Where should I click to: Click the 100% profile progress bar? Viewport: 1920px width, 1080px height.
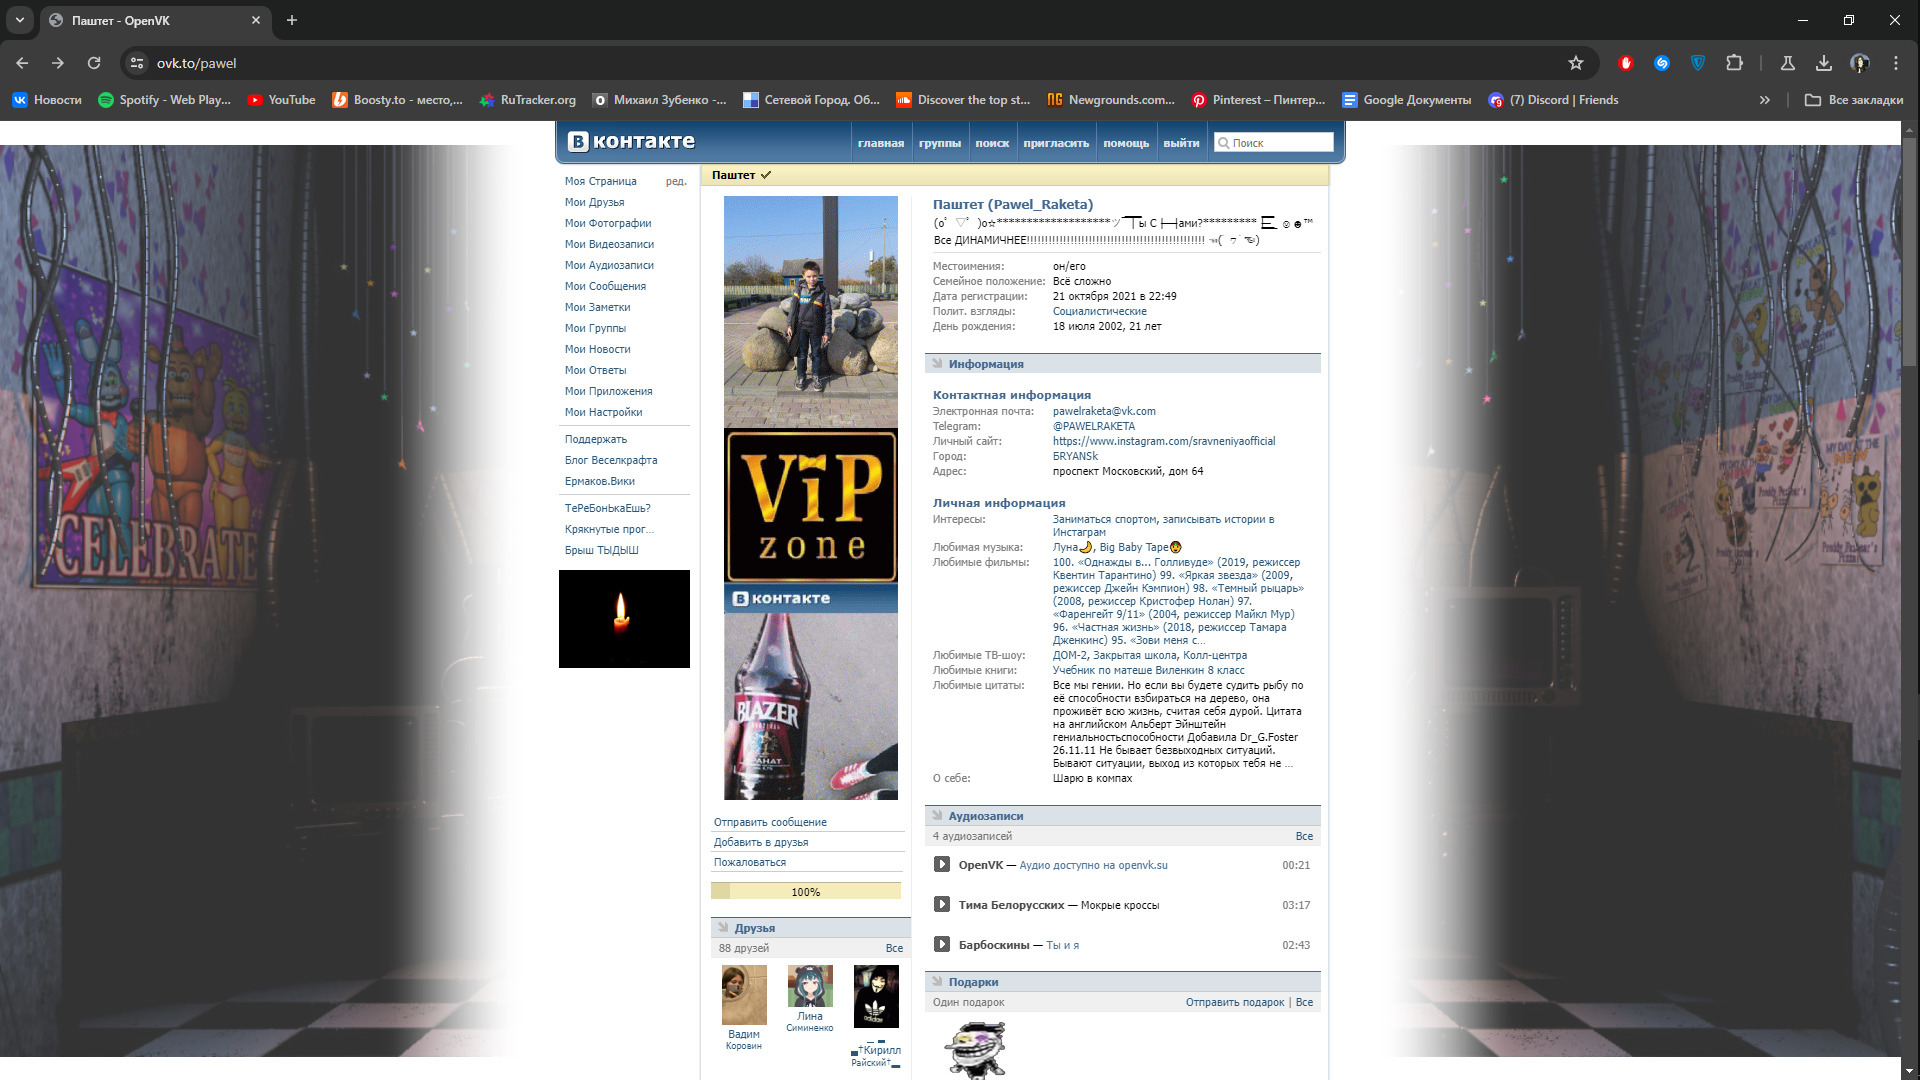coord(805,892)
